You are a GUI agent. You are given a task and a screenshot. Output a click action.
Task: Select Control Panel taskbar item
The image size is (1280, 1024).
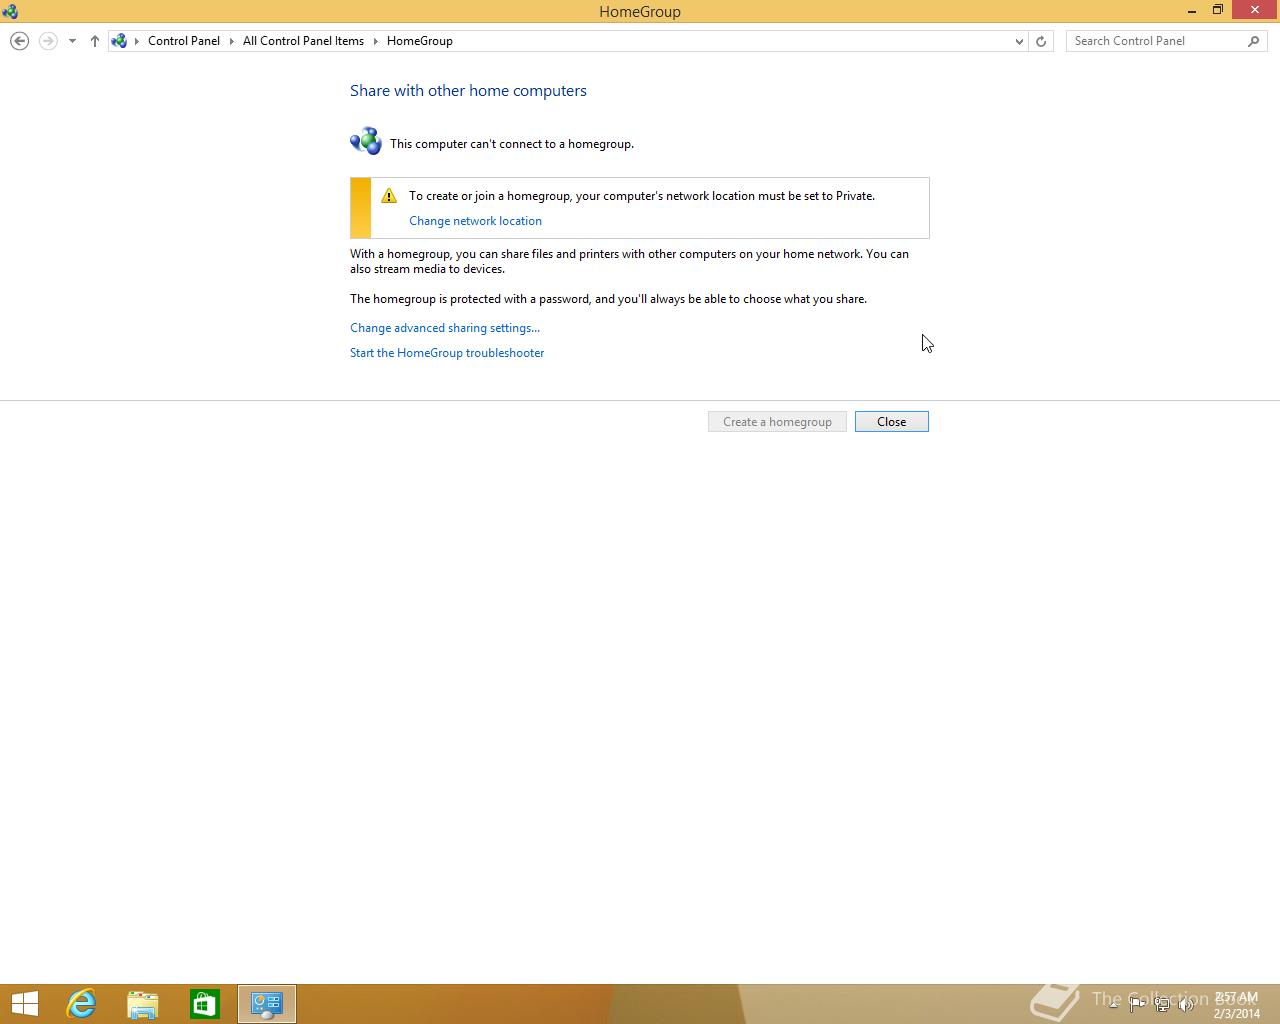pyautogui.click(x=267, y=1004)
